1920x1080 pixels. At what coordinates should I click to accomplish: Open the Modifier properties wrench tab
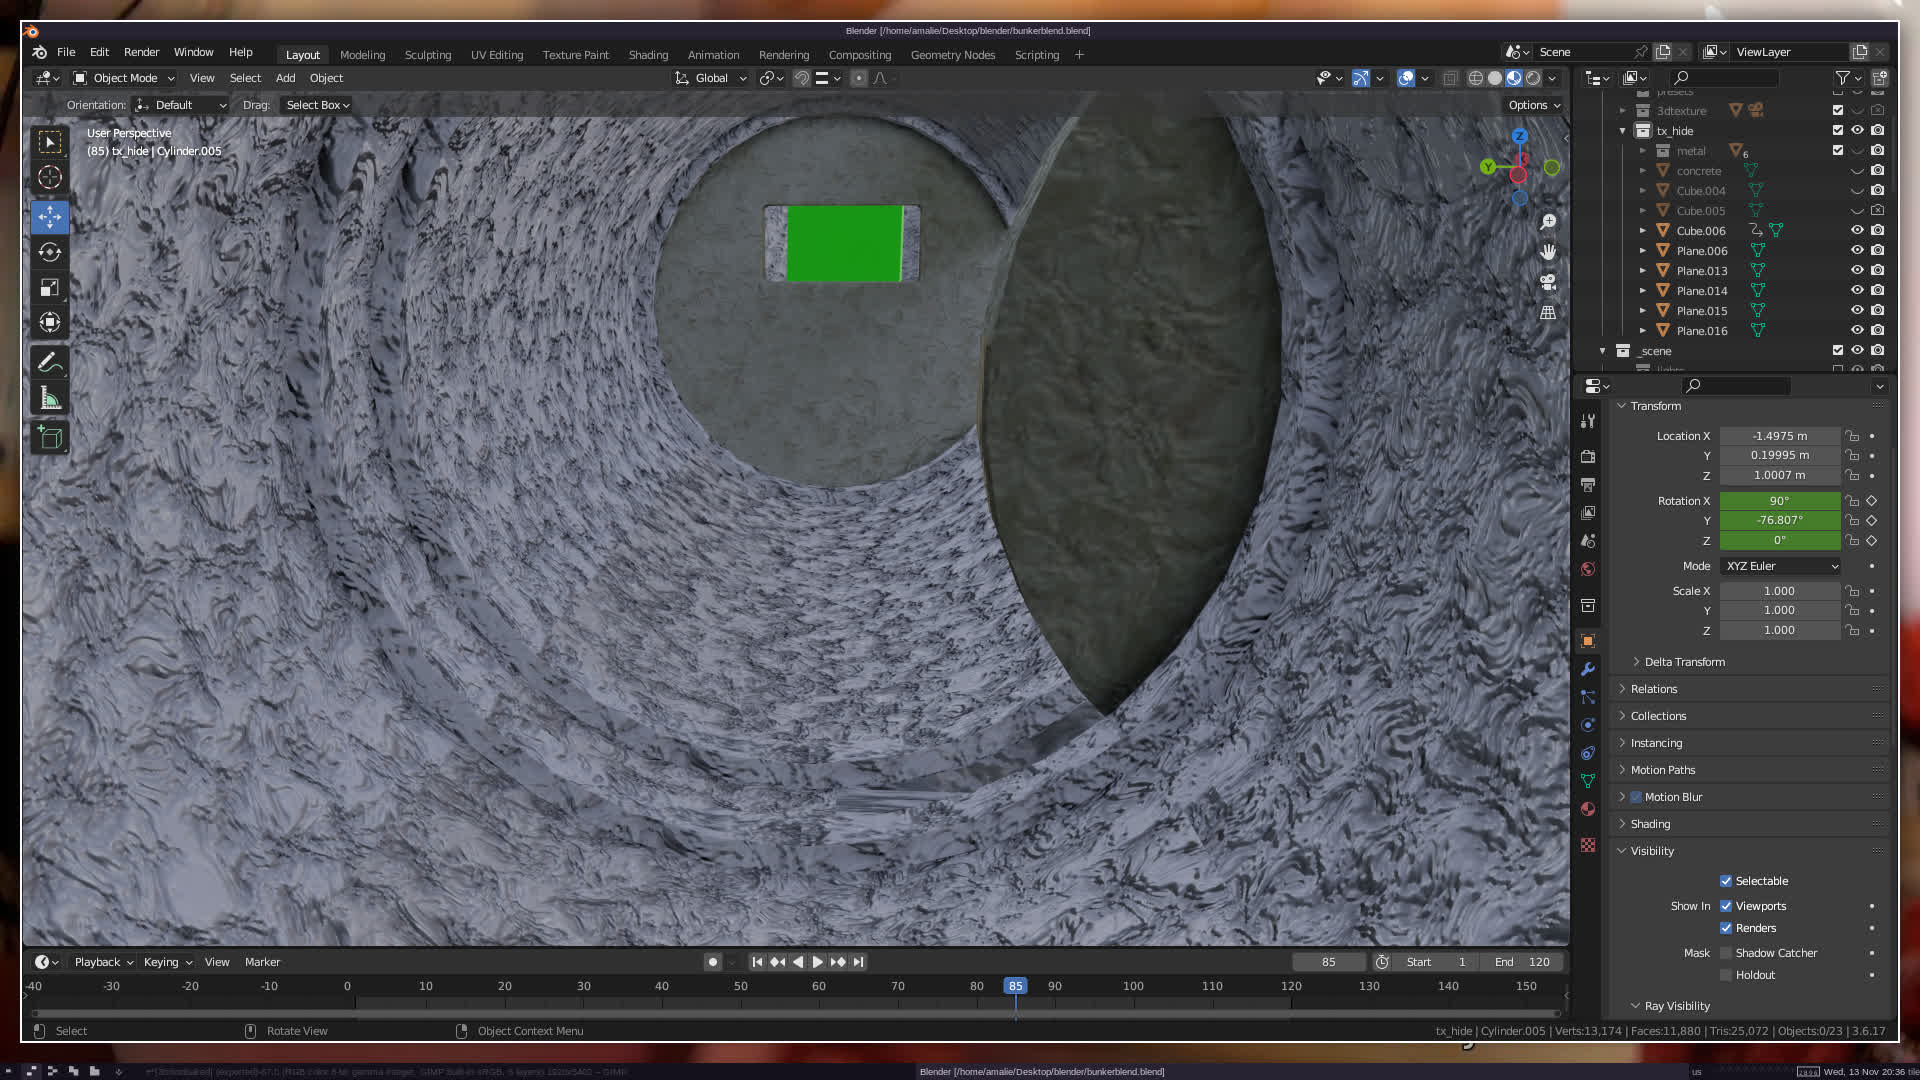pyautogui.click(x=1588, y=669)
